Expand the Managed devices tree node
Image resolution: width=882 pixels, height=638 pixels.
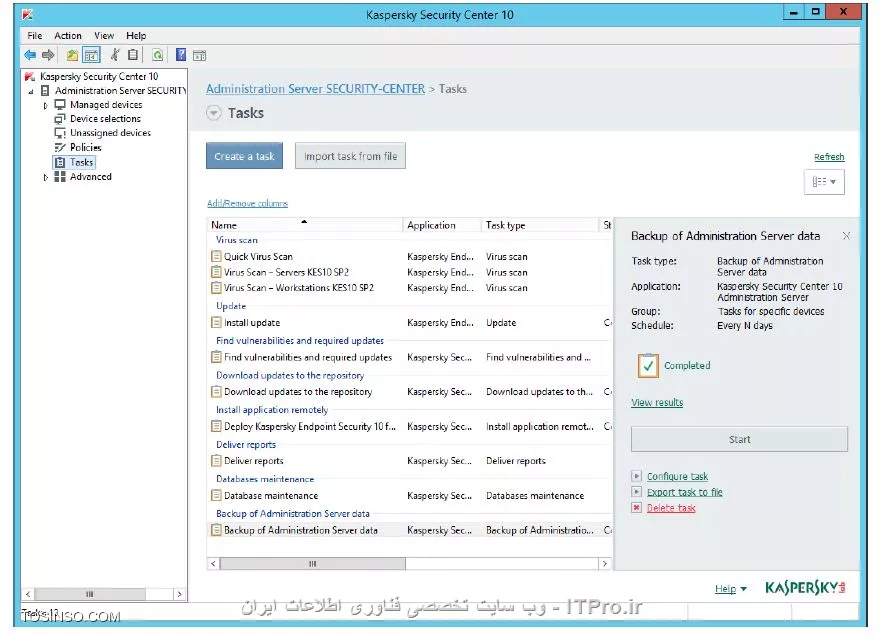(46, 105)
